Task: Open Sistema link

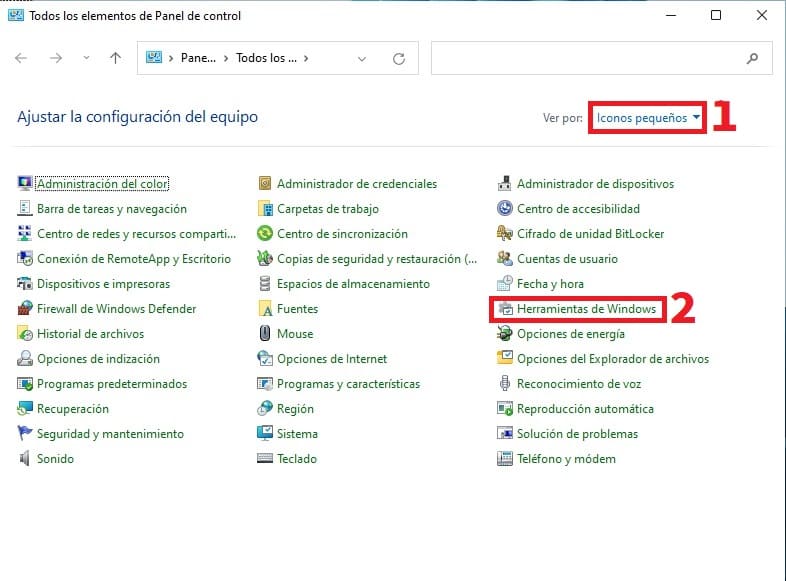Action: tap(297, 434)
